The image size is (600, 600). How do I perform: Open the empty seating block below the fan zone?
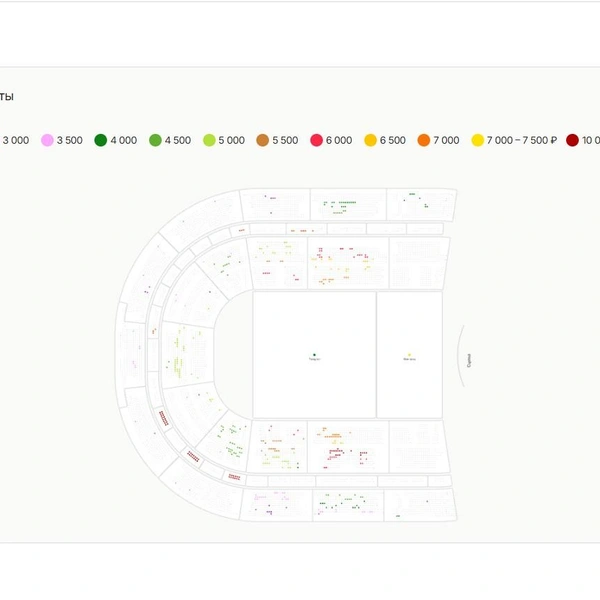coord(417,446)
